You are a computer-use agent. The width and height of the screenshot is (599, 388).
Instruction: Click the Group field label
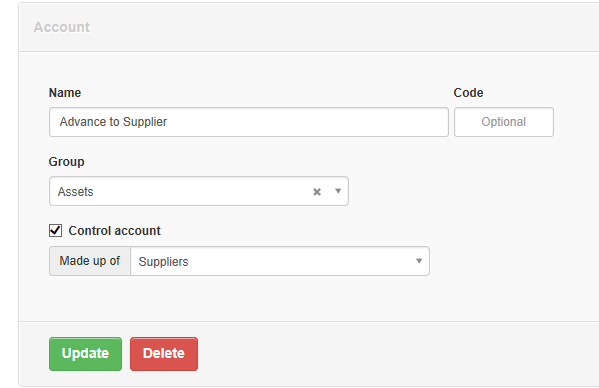click(x=66, y=162)
